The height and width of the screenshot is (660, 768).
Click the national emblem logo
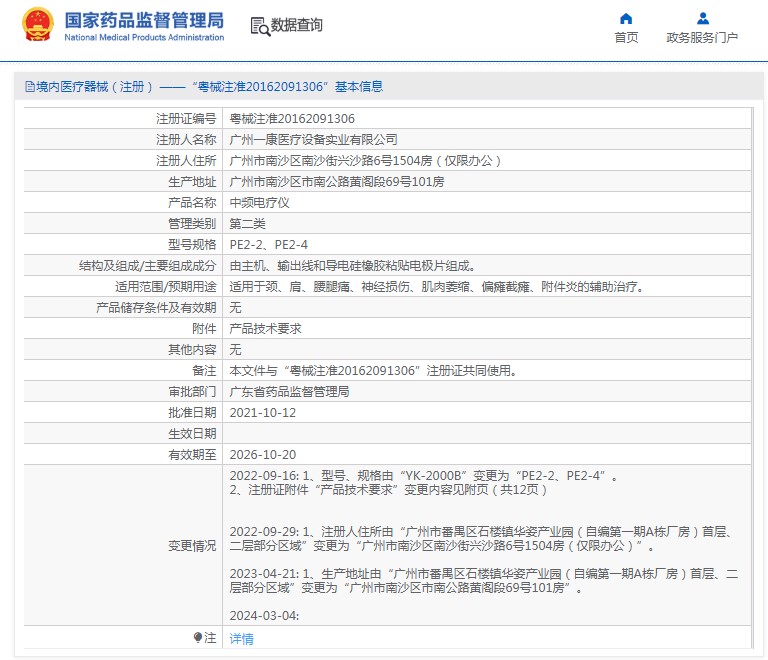pos(38,25)
